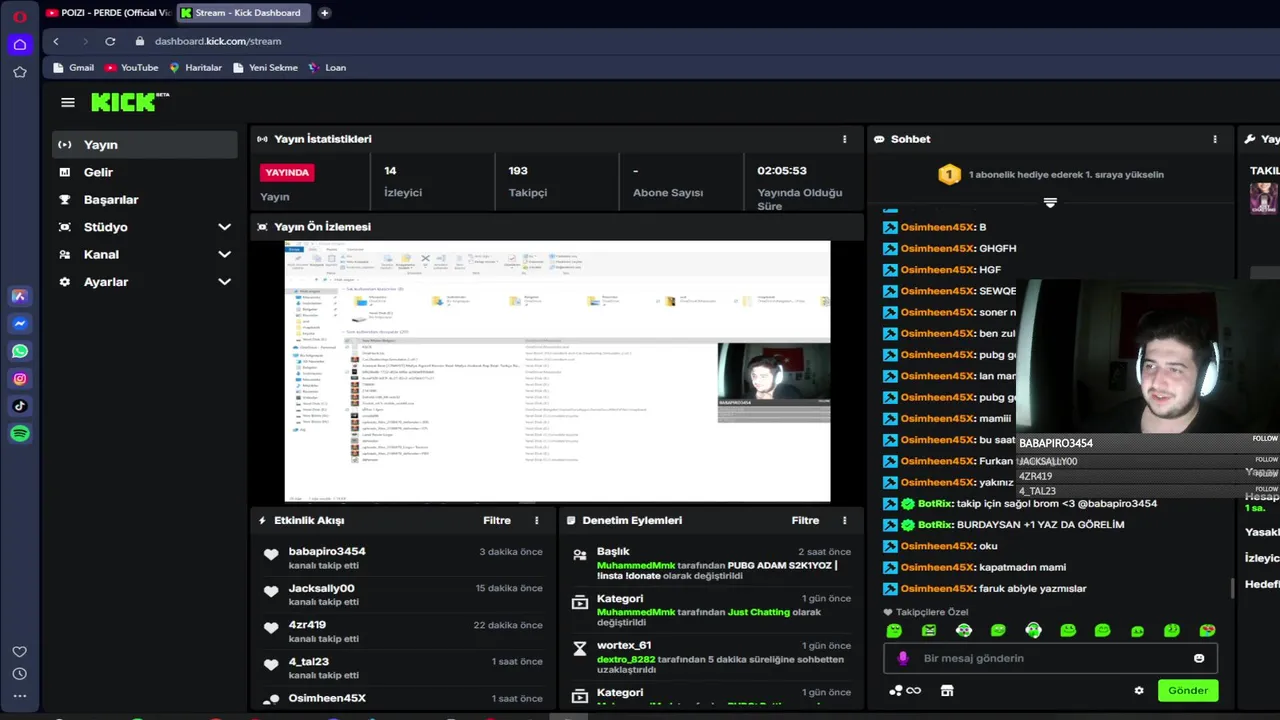Open three-dot menu of Denetim Eylemleri panel
The height and width of the screenshot is (720, 1280).
pos(844,520)
